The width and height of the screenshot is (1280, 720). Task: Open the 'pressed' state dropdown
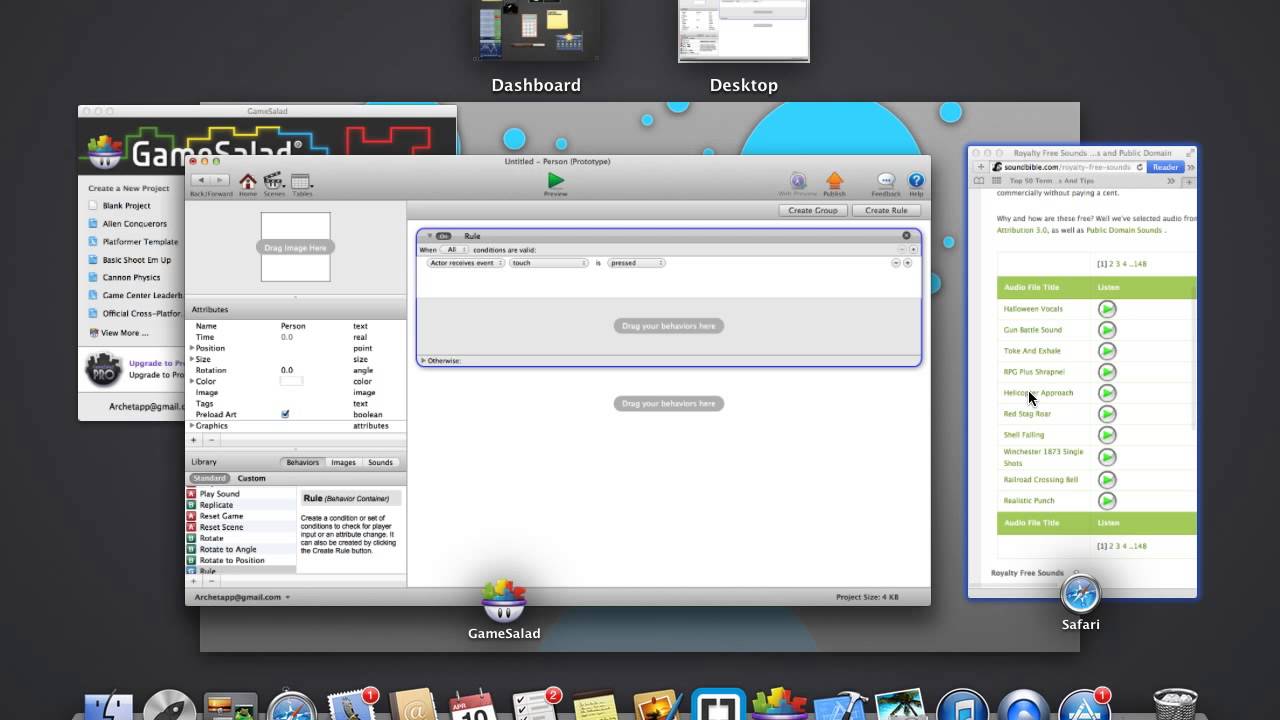pyautogui.click(x=636, y=263)
